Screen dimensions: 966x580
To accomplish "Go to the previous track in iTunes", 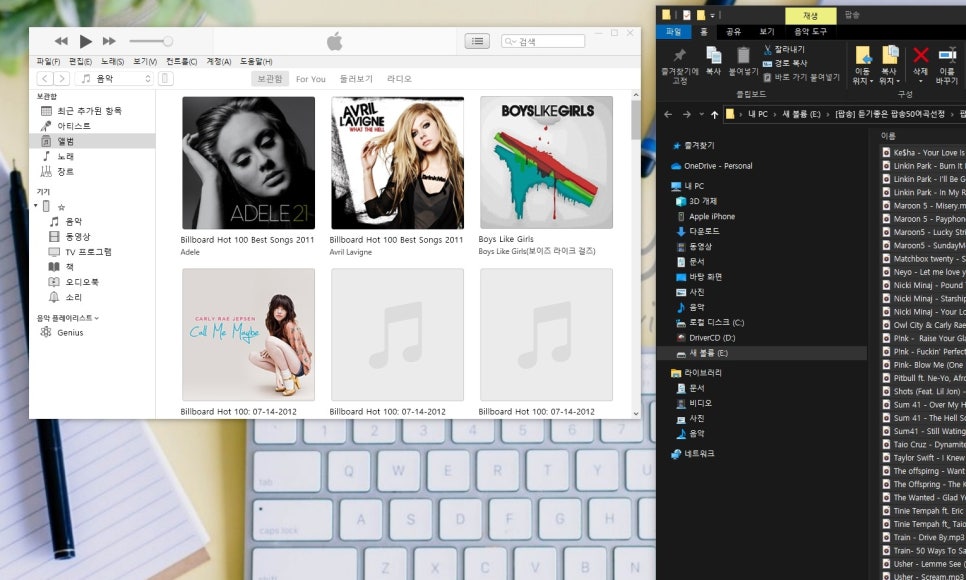I will [61, 41].
